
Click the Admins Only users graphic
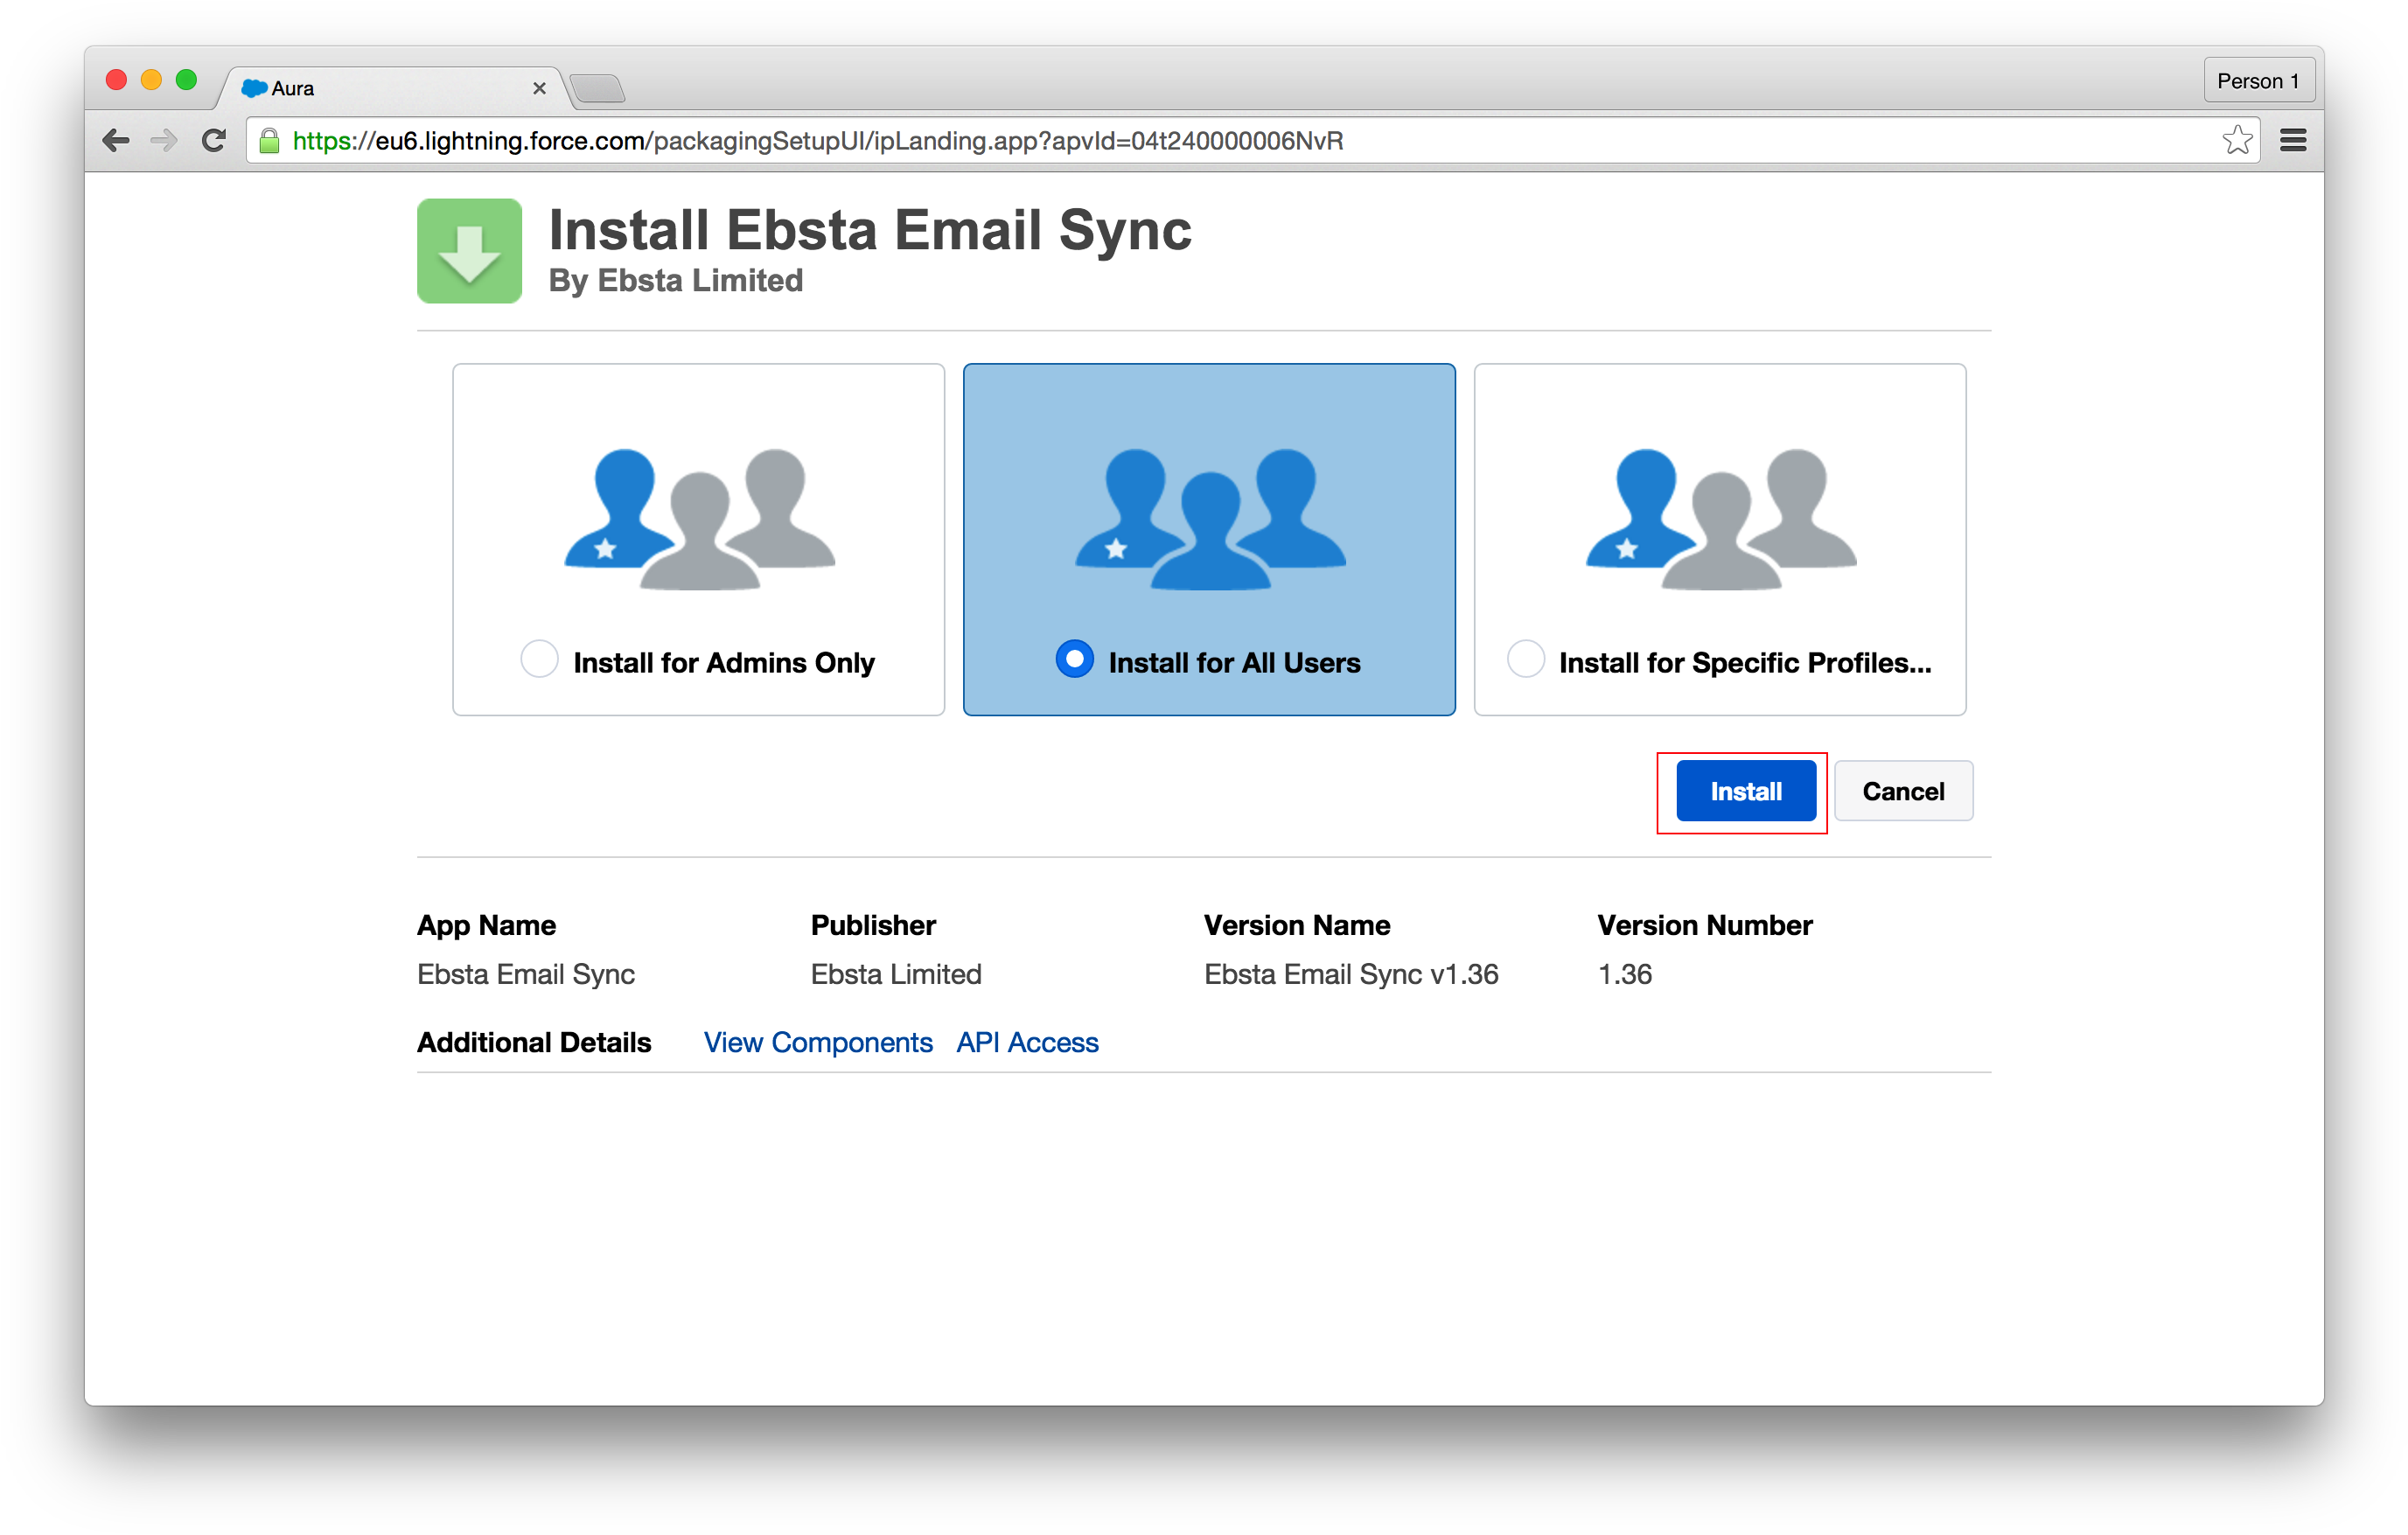click(x=699, y=518)
